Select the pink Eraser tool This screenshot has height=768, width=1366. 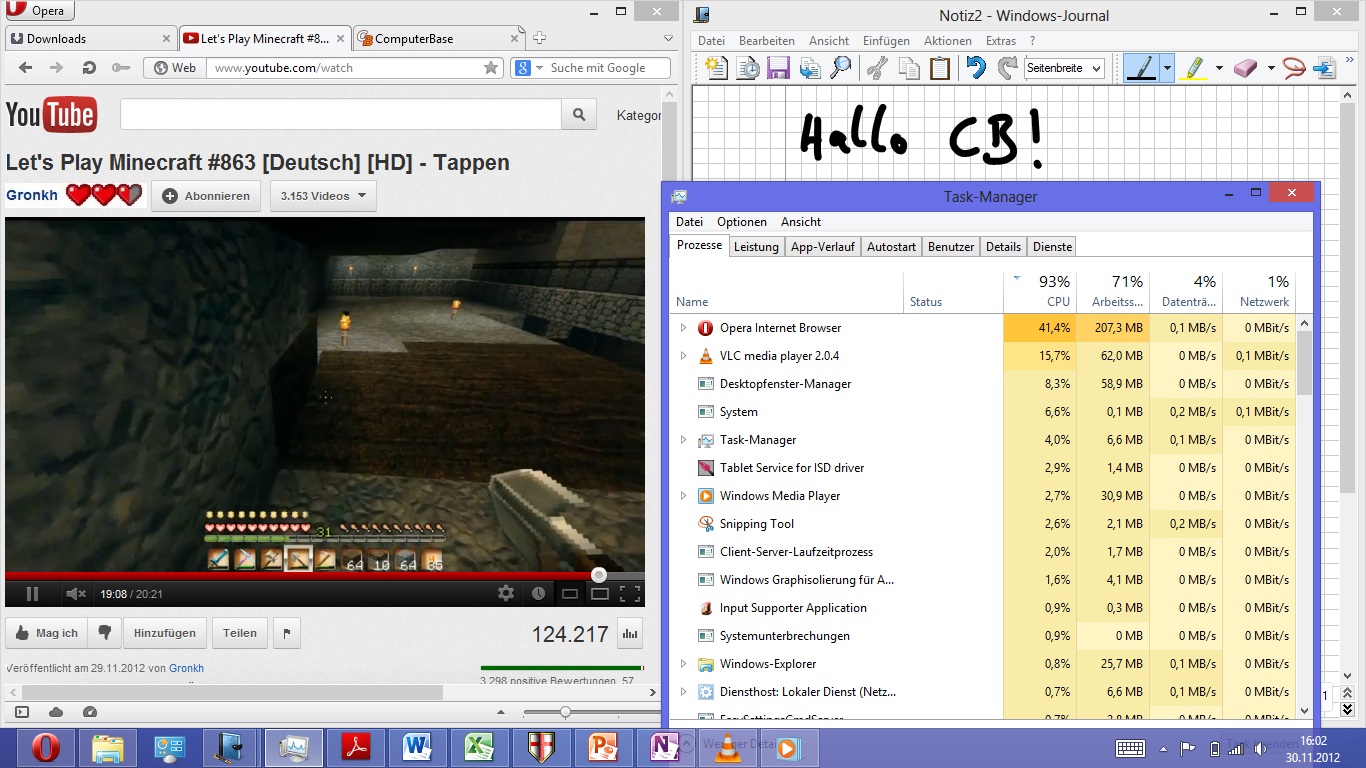pos(1245,68)
